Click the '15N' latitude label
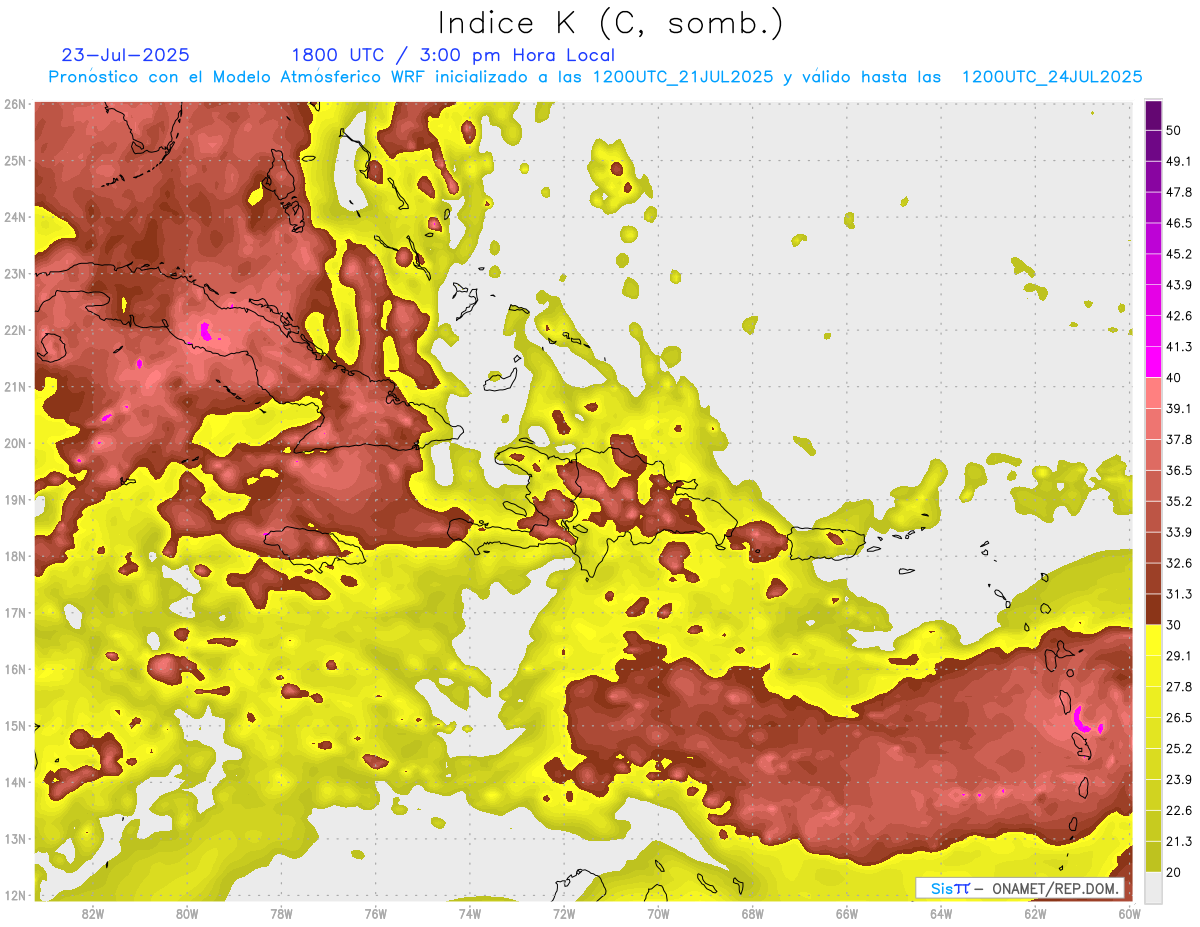This screenshot has width=1200, height=927. coord(15,725)
